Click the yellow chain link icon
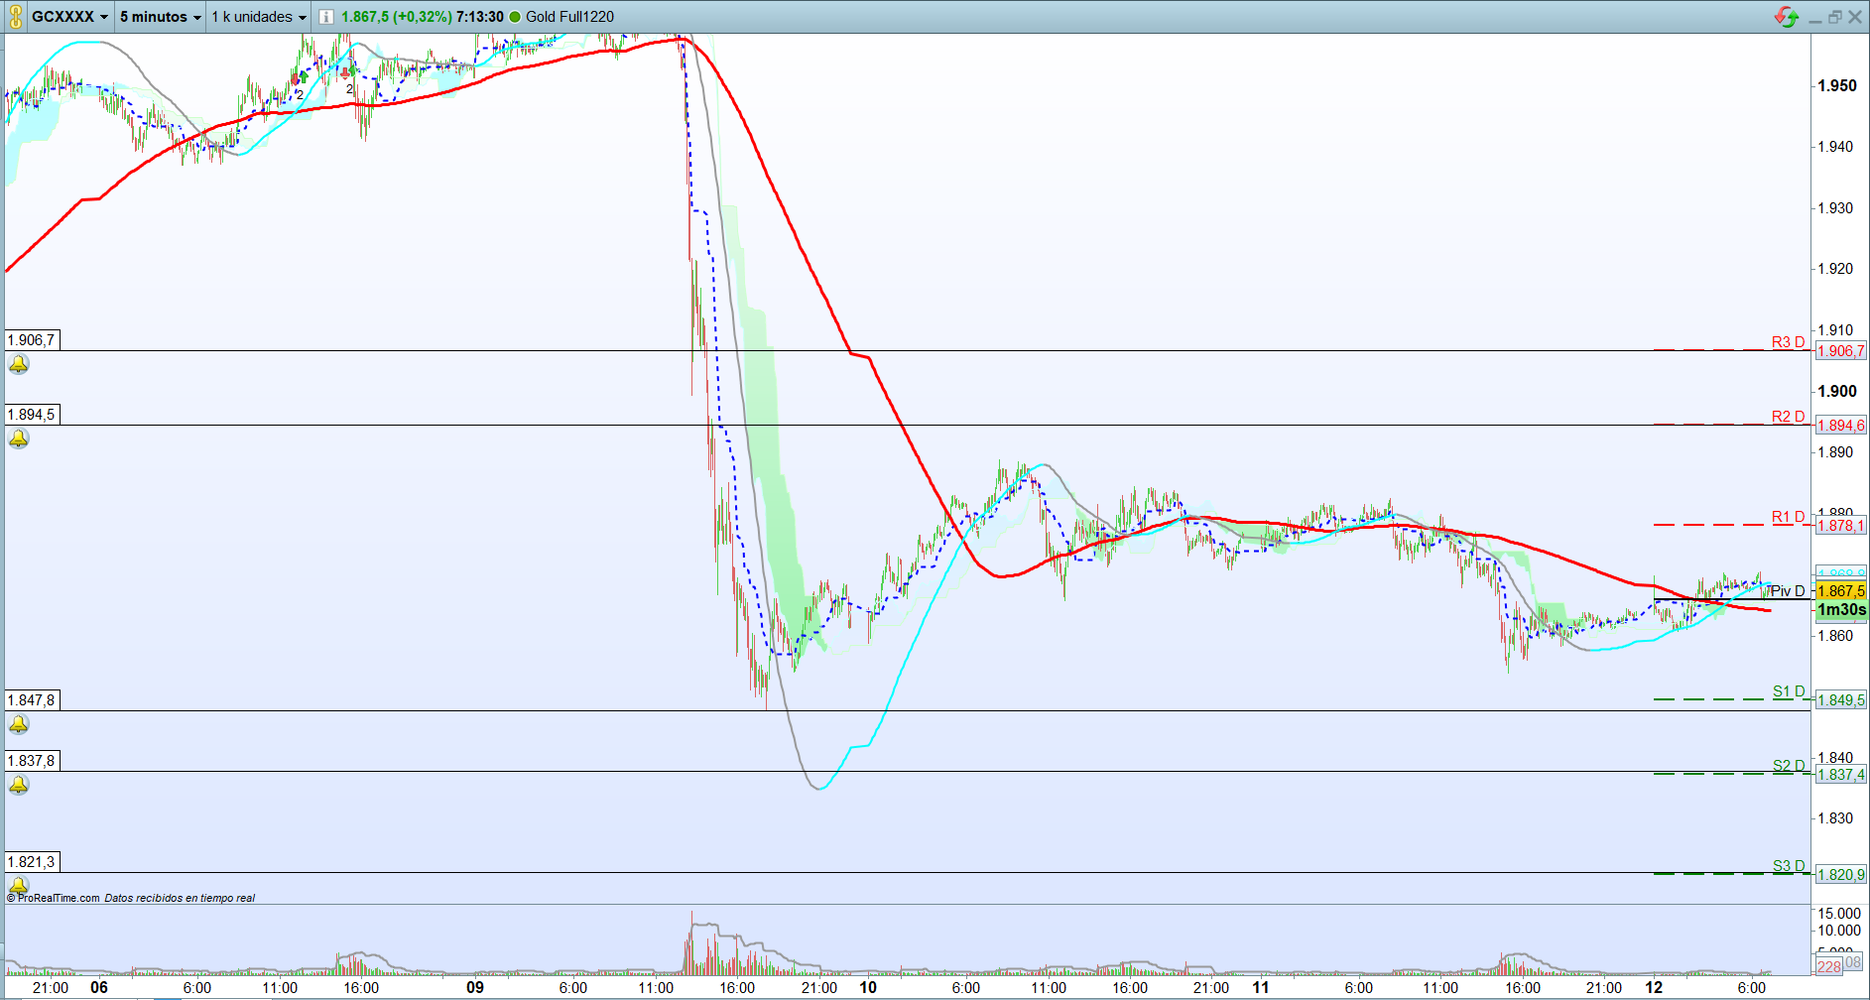Screen dimensions: 1870x1000 pos(15,17)
